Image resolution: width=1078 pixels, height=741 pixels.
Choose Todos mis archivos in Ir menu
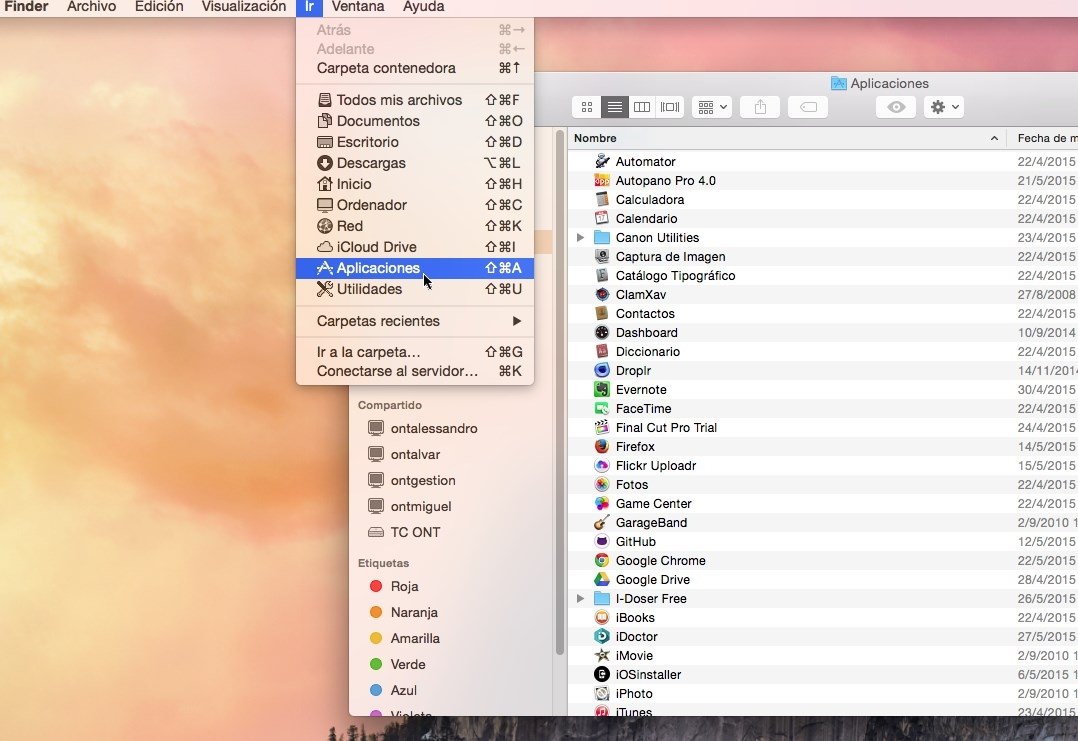(415, 100)
